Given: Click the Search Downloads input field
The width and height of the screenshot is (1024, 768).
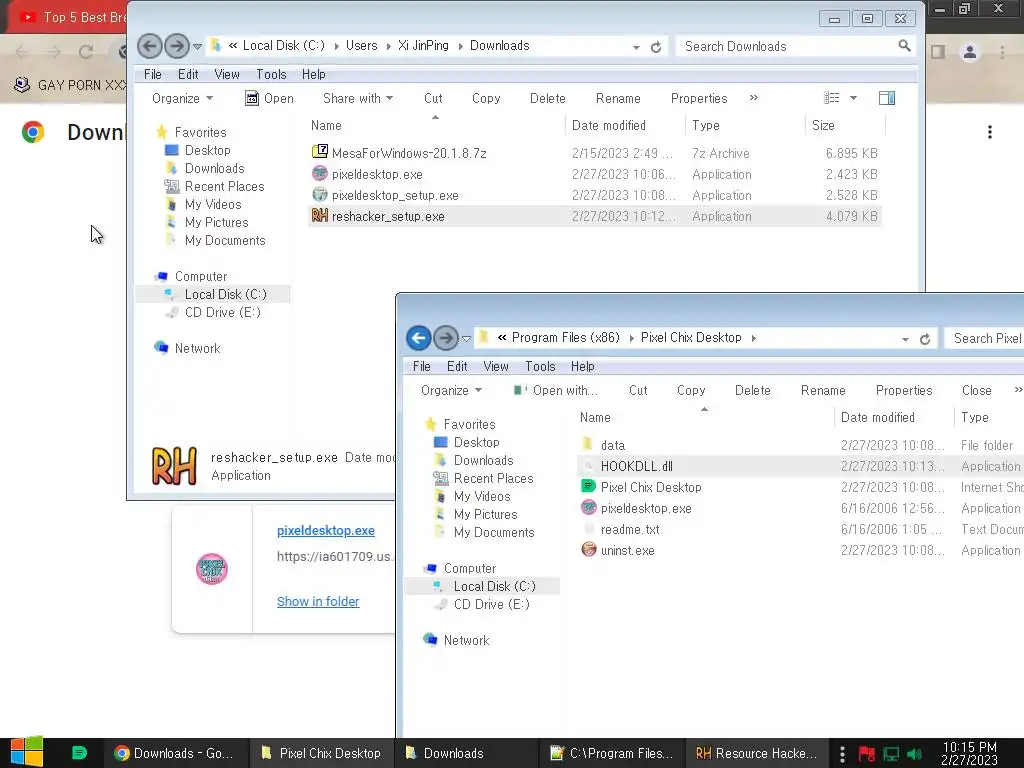Looking at the screenshot, I should click(x=787, y=46).
